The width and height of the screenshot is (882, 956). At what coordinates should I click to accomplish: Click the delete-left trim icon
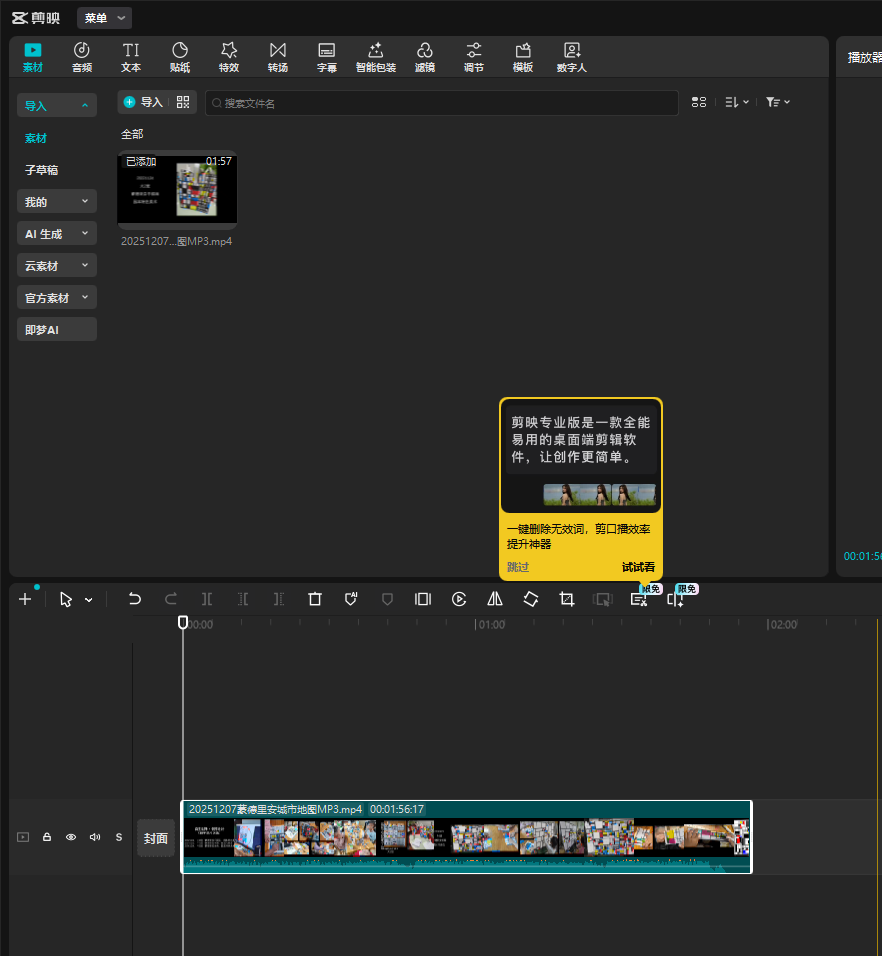coord(243,599)
